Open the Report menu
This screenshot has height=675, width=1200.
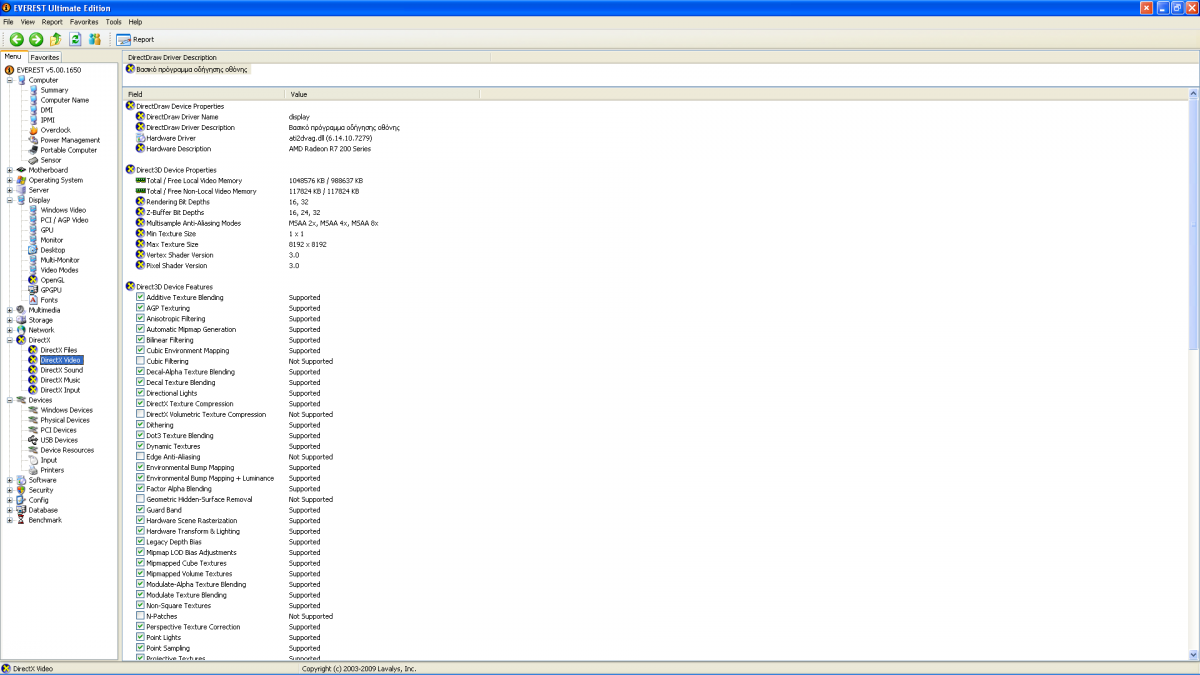tap(52, 21)
